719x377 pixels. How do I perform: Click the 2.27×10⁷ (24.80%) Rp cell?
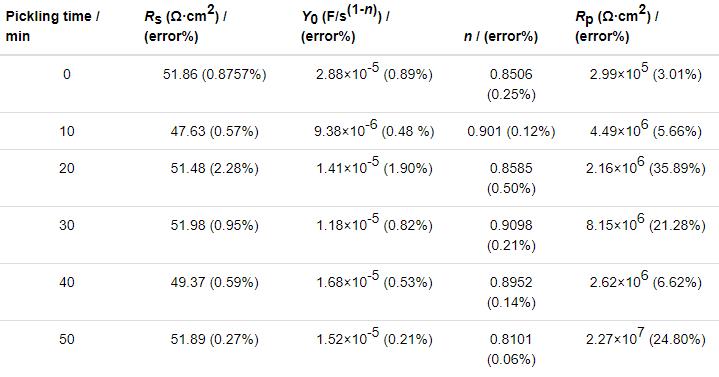click(x=646, y=337)
